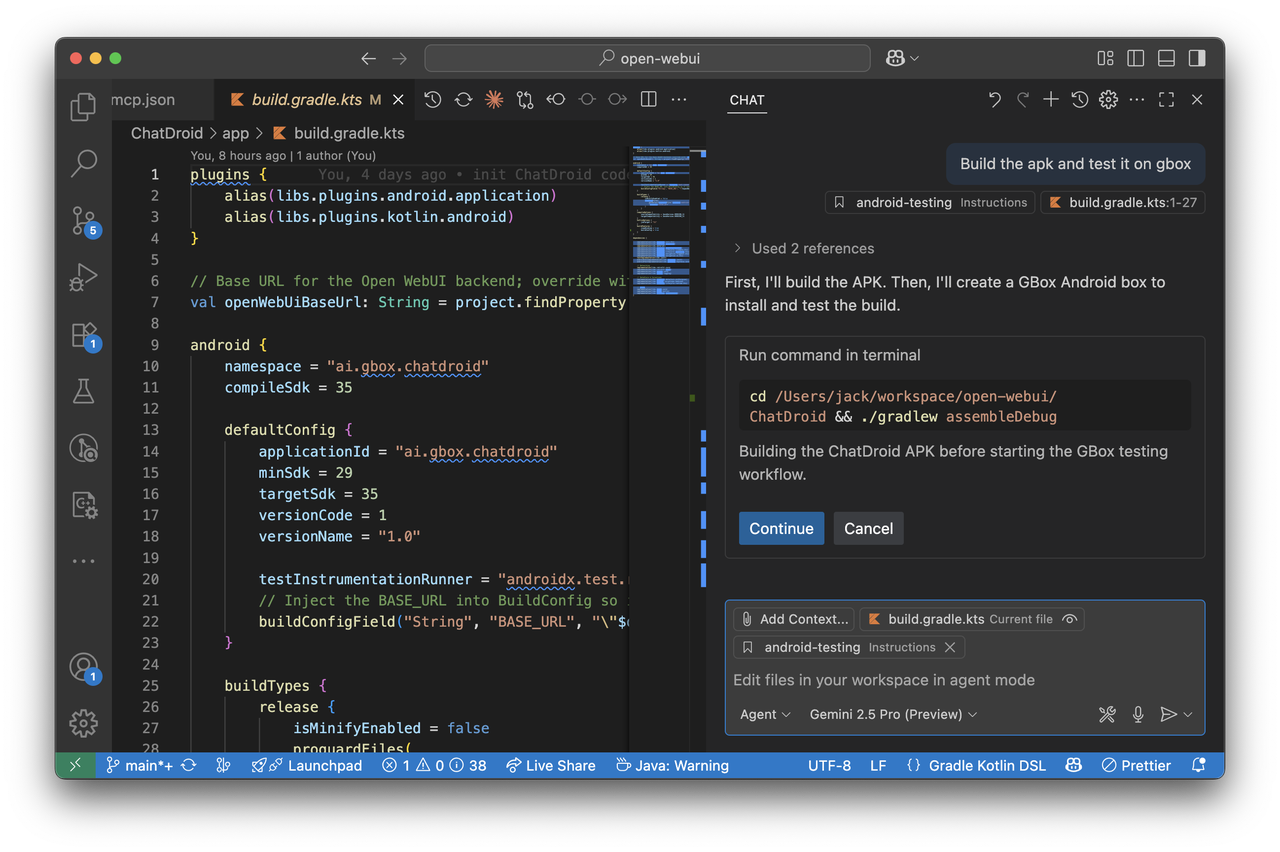1280x852 pixels.
Task: Click Java: Warning status item
Action: pos(672,765)
